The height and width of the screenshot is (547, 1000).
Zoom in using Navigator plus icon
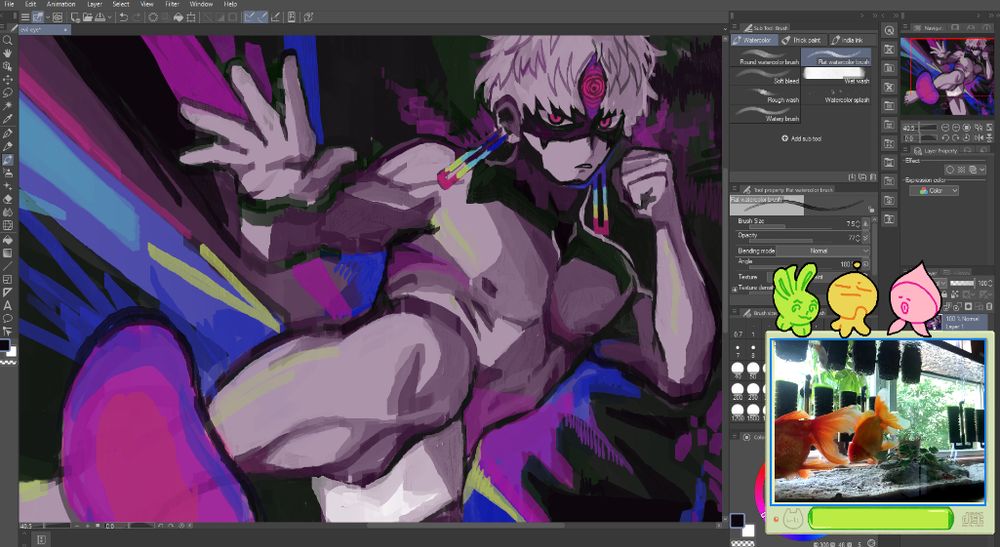[955, 128]
